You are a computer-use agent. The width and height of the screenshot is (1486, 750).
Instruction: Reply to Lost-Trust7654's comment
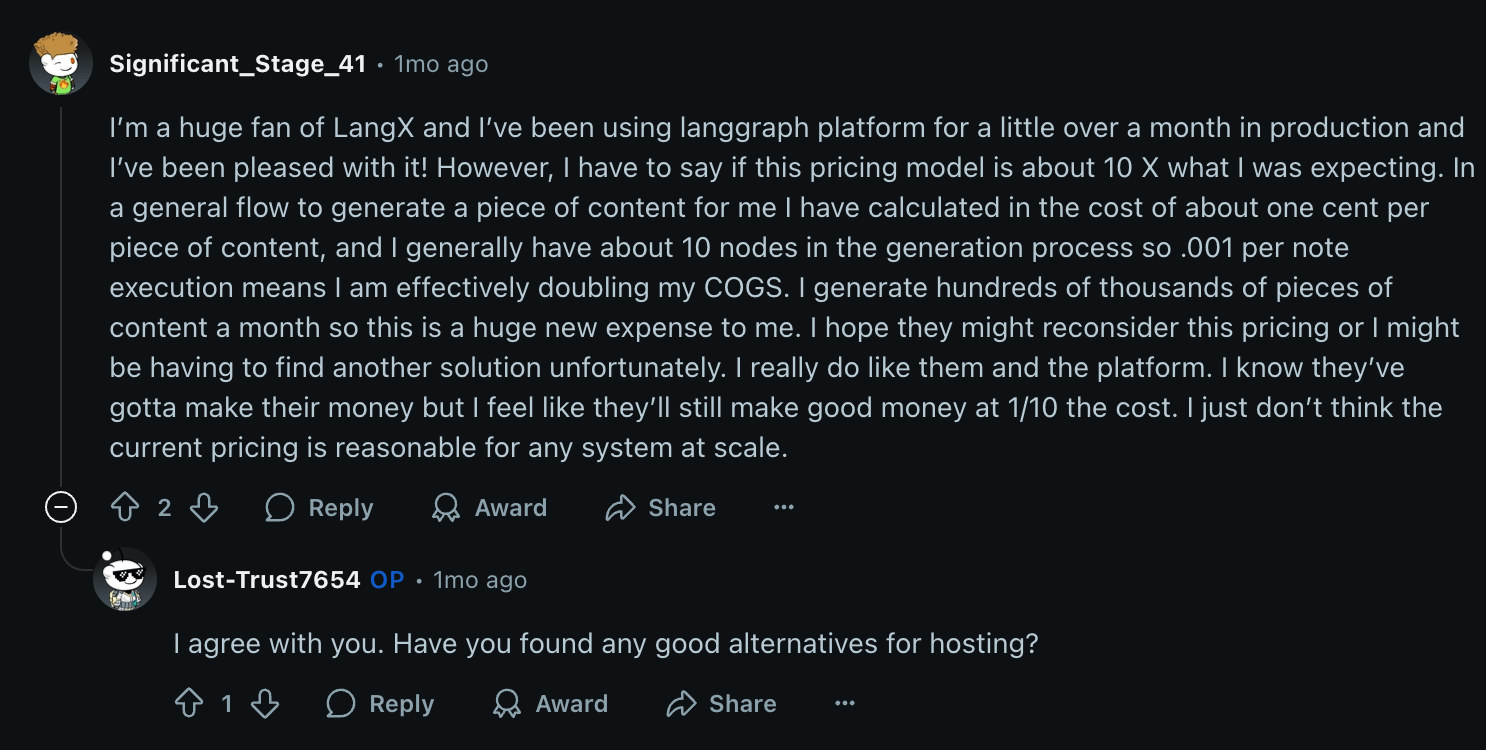click(x=381, y=704)
